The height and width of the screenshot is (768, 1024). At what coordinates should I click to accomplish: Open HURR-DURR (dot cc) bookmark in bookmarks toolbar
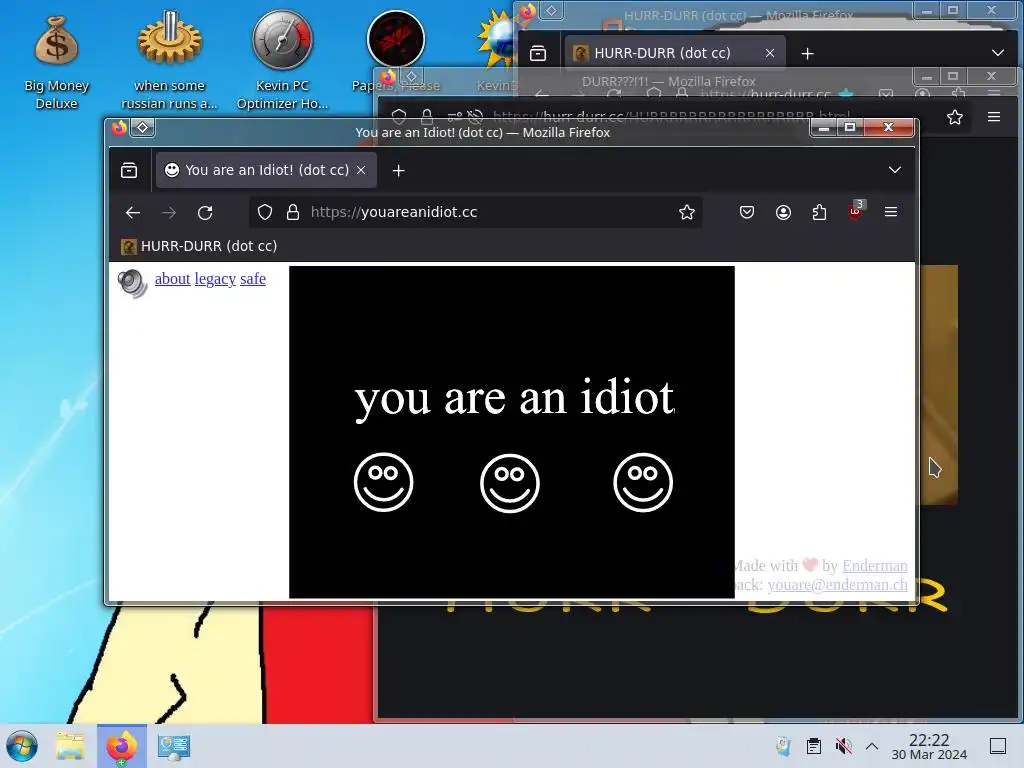click(x=199, y=246)
